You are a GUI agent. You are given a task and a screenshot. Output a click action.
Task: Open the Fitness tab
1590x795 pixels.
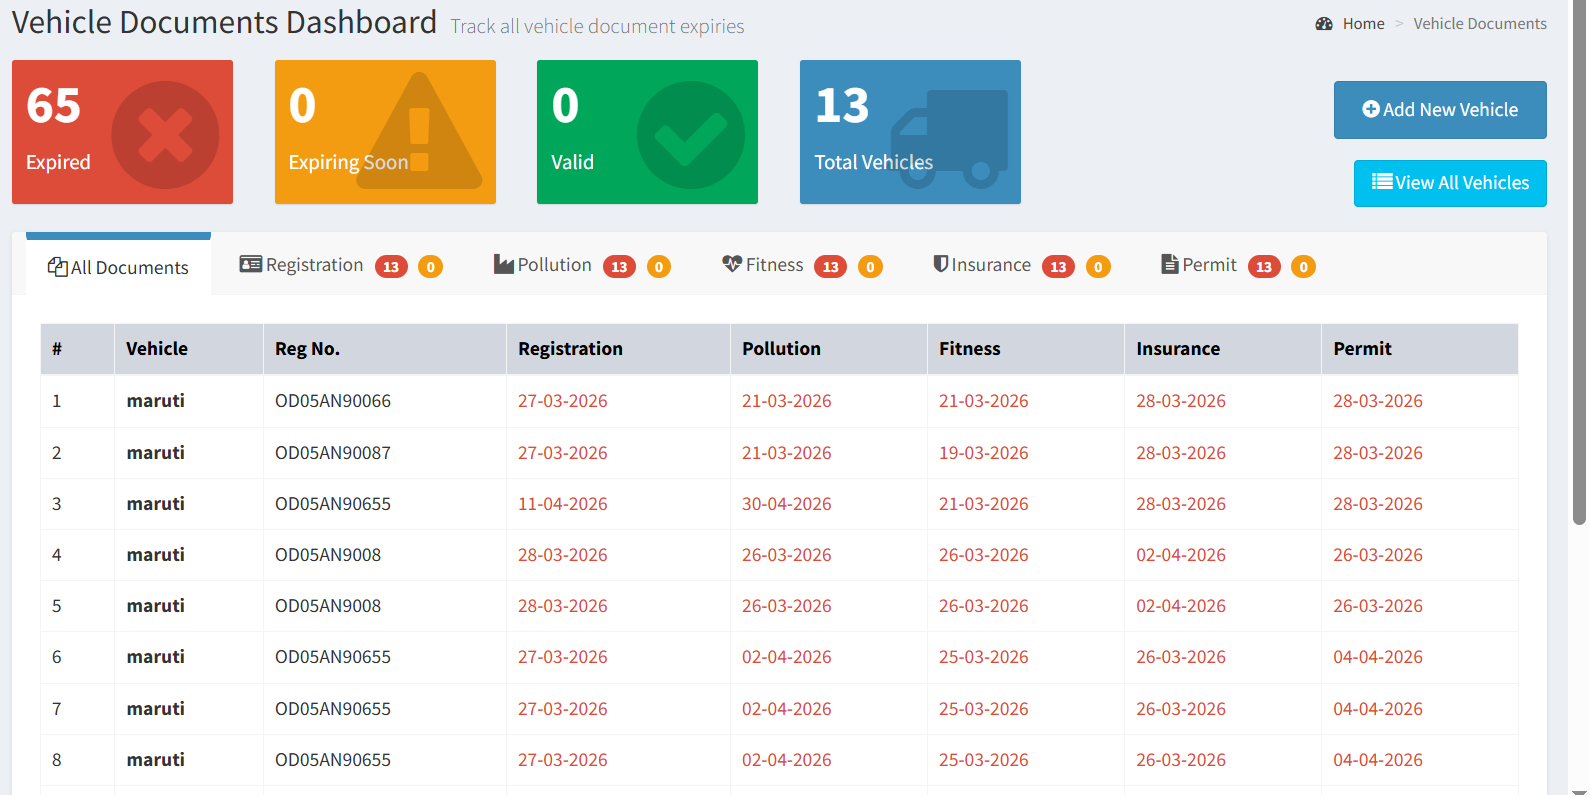802,265
